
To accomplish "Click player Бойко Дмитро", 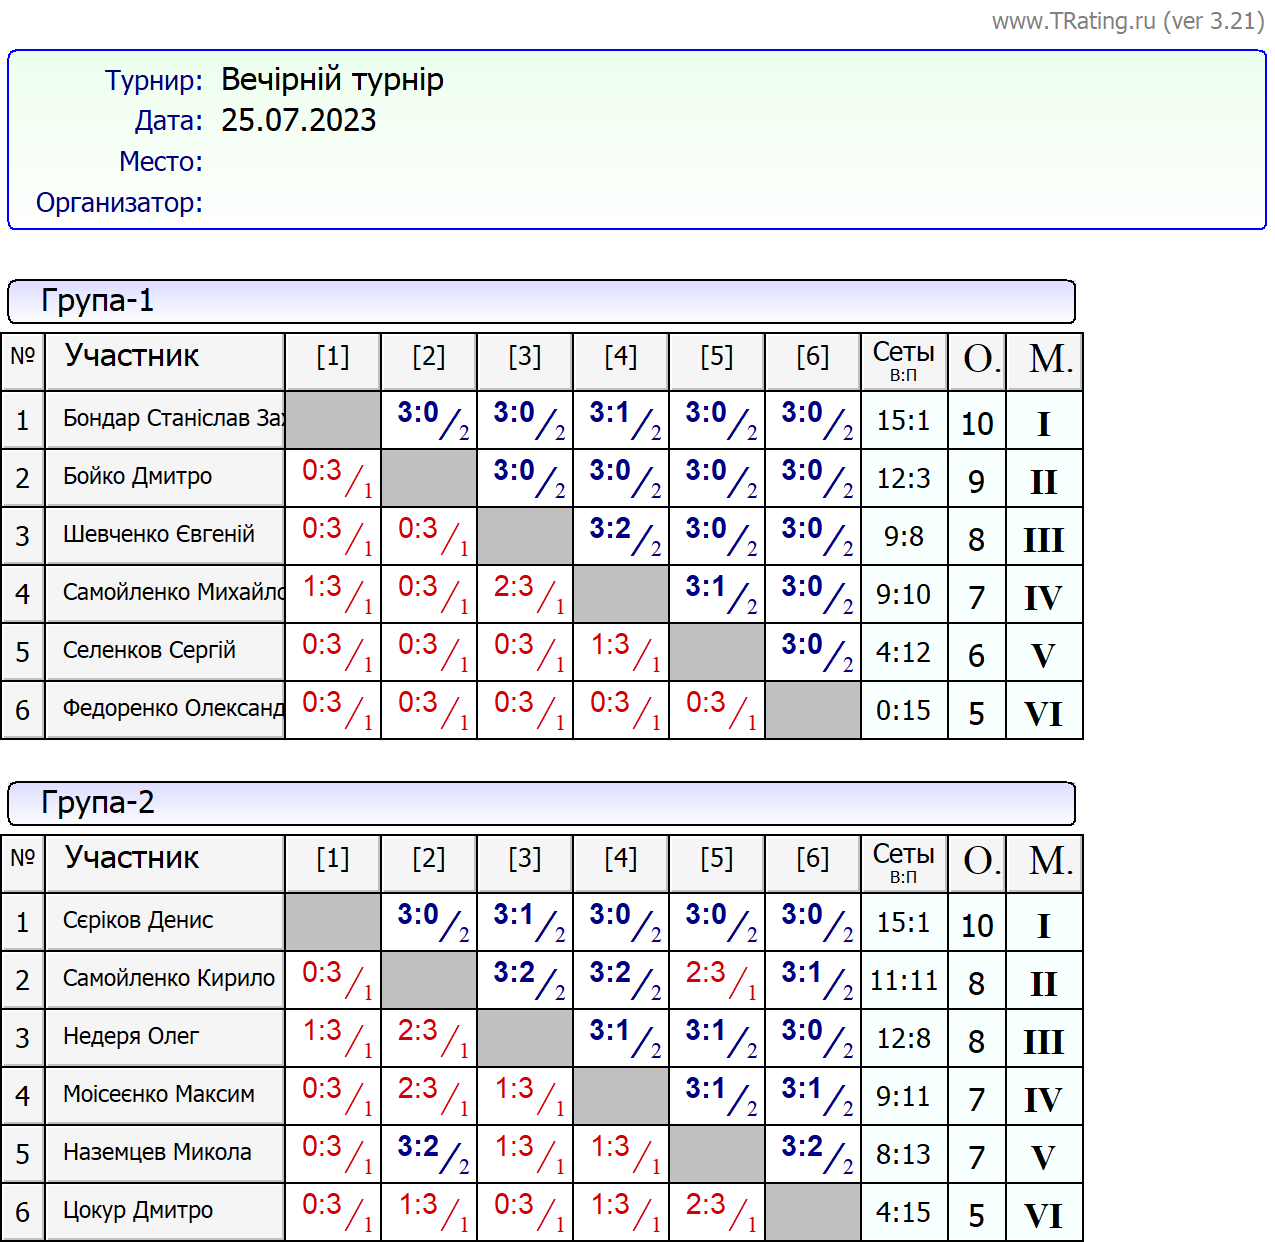I will [x=138, y=477].
